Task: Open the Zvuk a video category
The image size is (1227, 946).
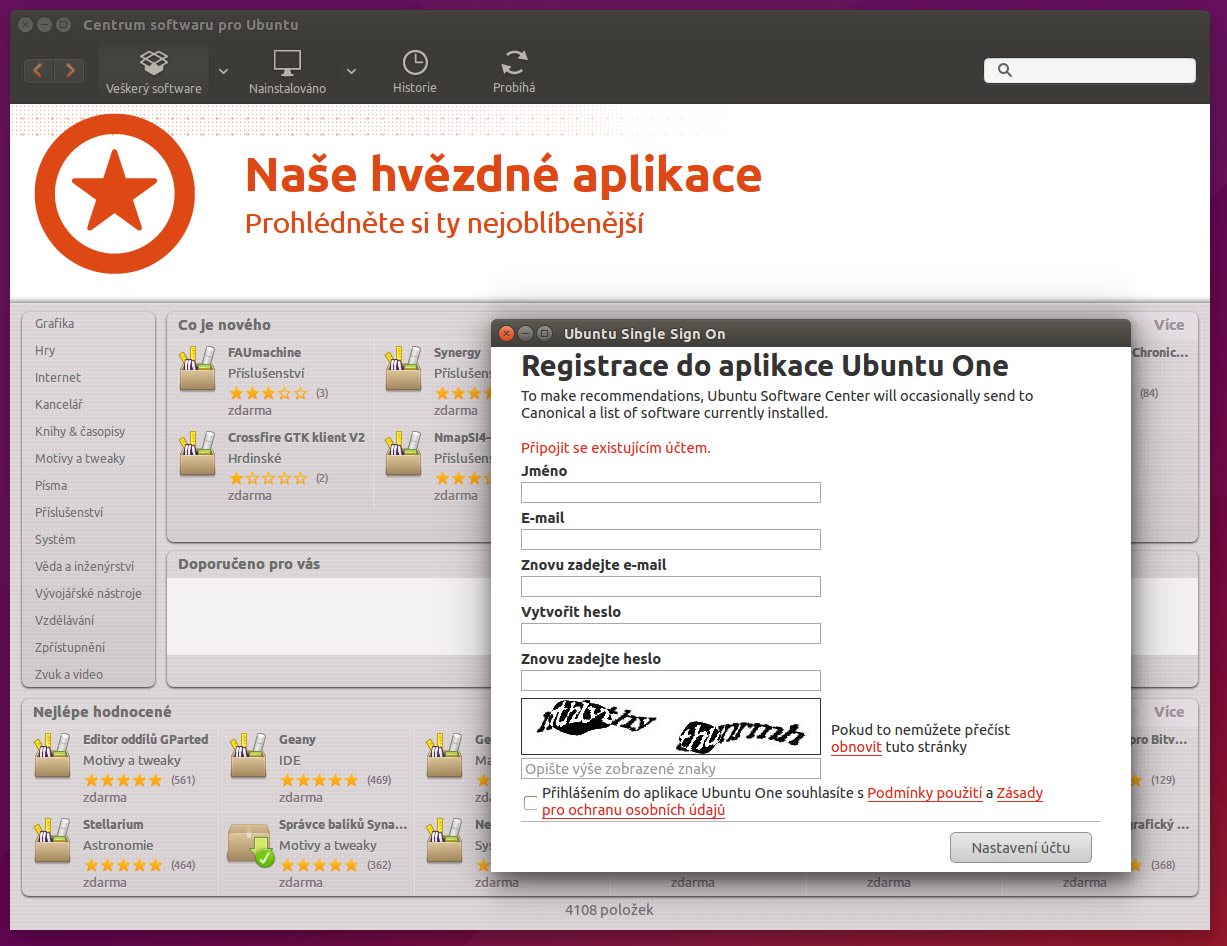Action: pos(69,675)
